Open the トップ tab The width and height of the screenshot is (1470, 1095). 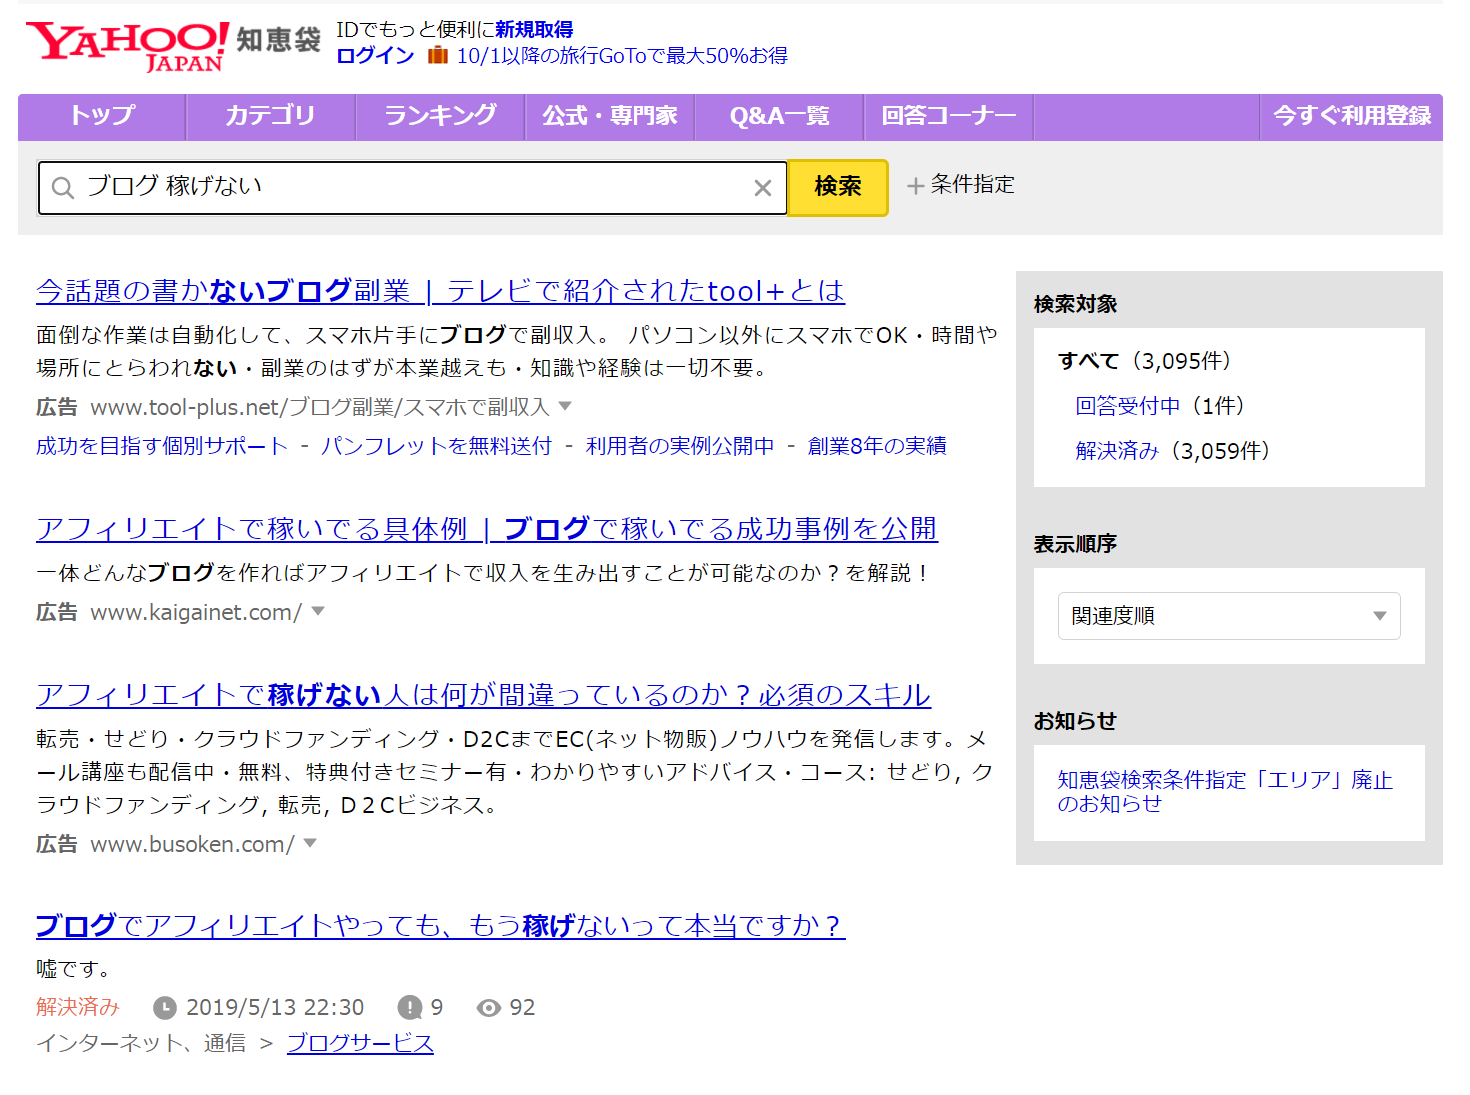(102, 117)
